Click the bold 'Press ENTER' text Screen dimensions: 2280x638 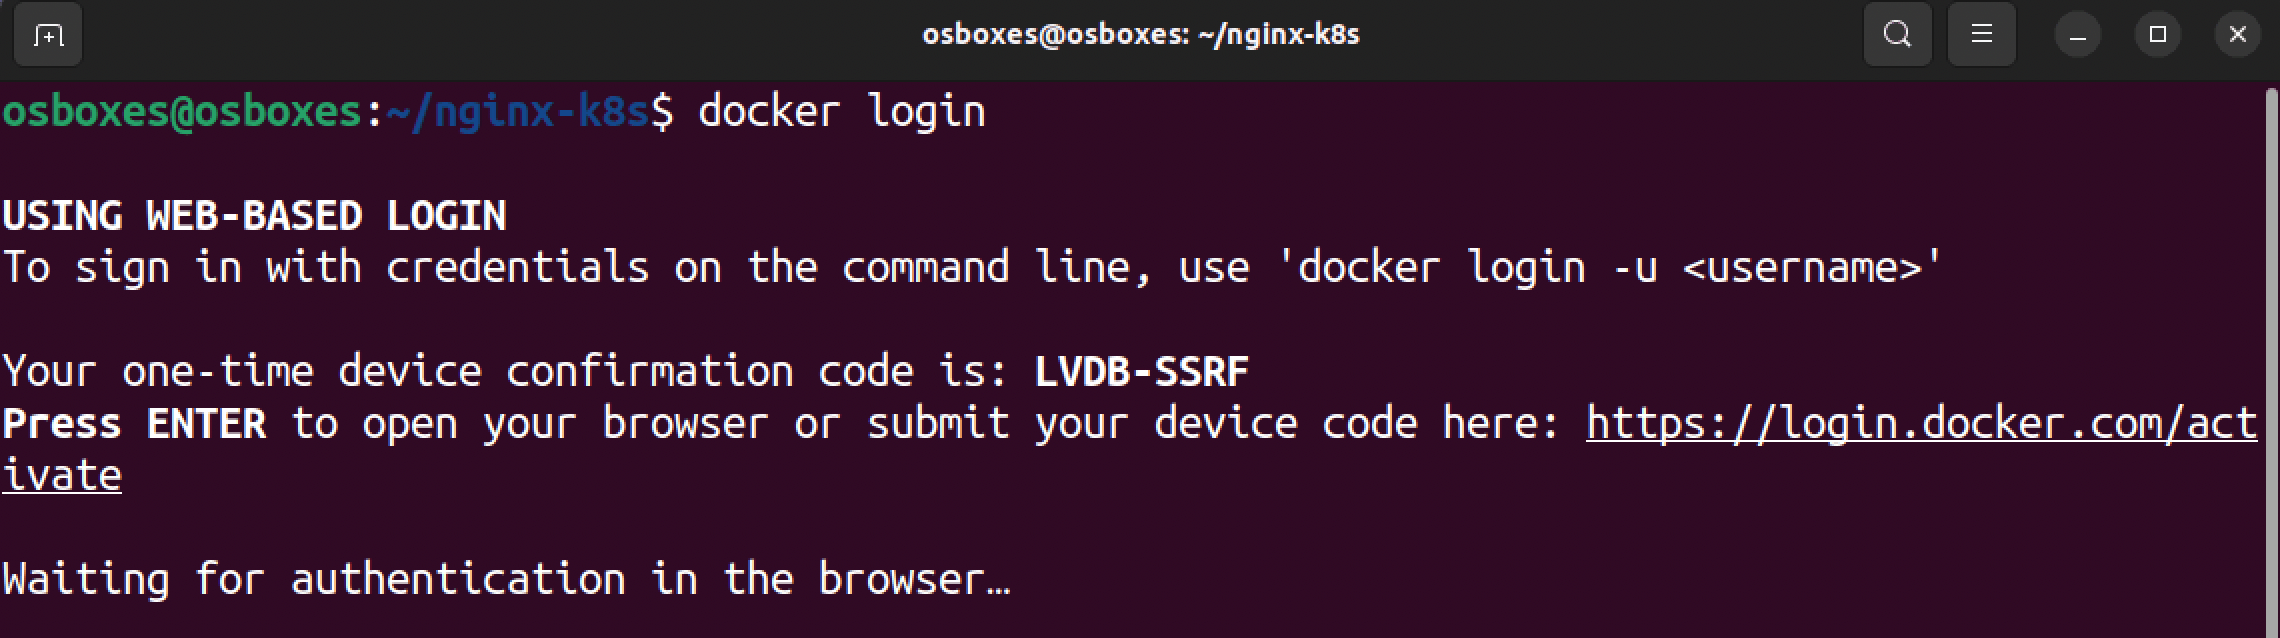coord(134,424)
